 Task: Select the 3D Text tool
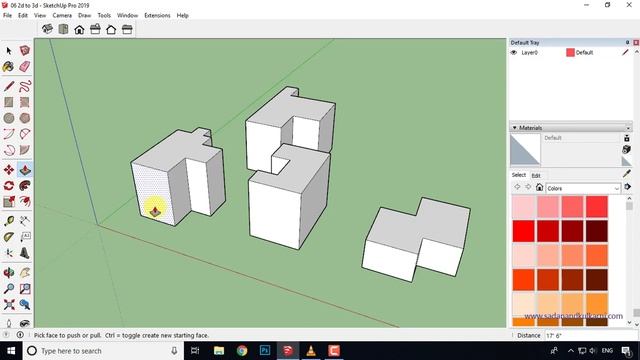(x=25, y=253)
